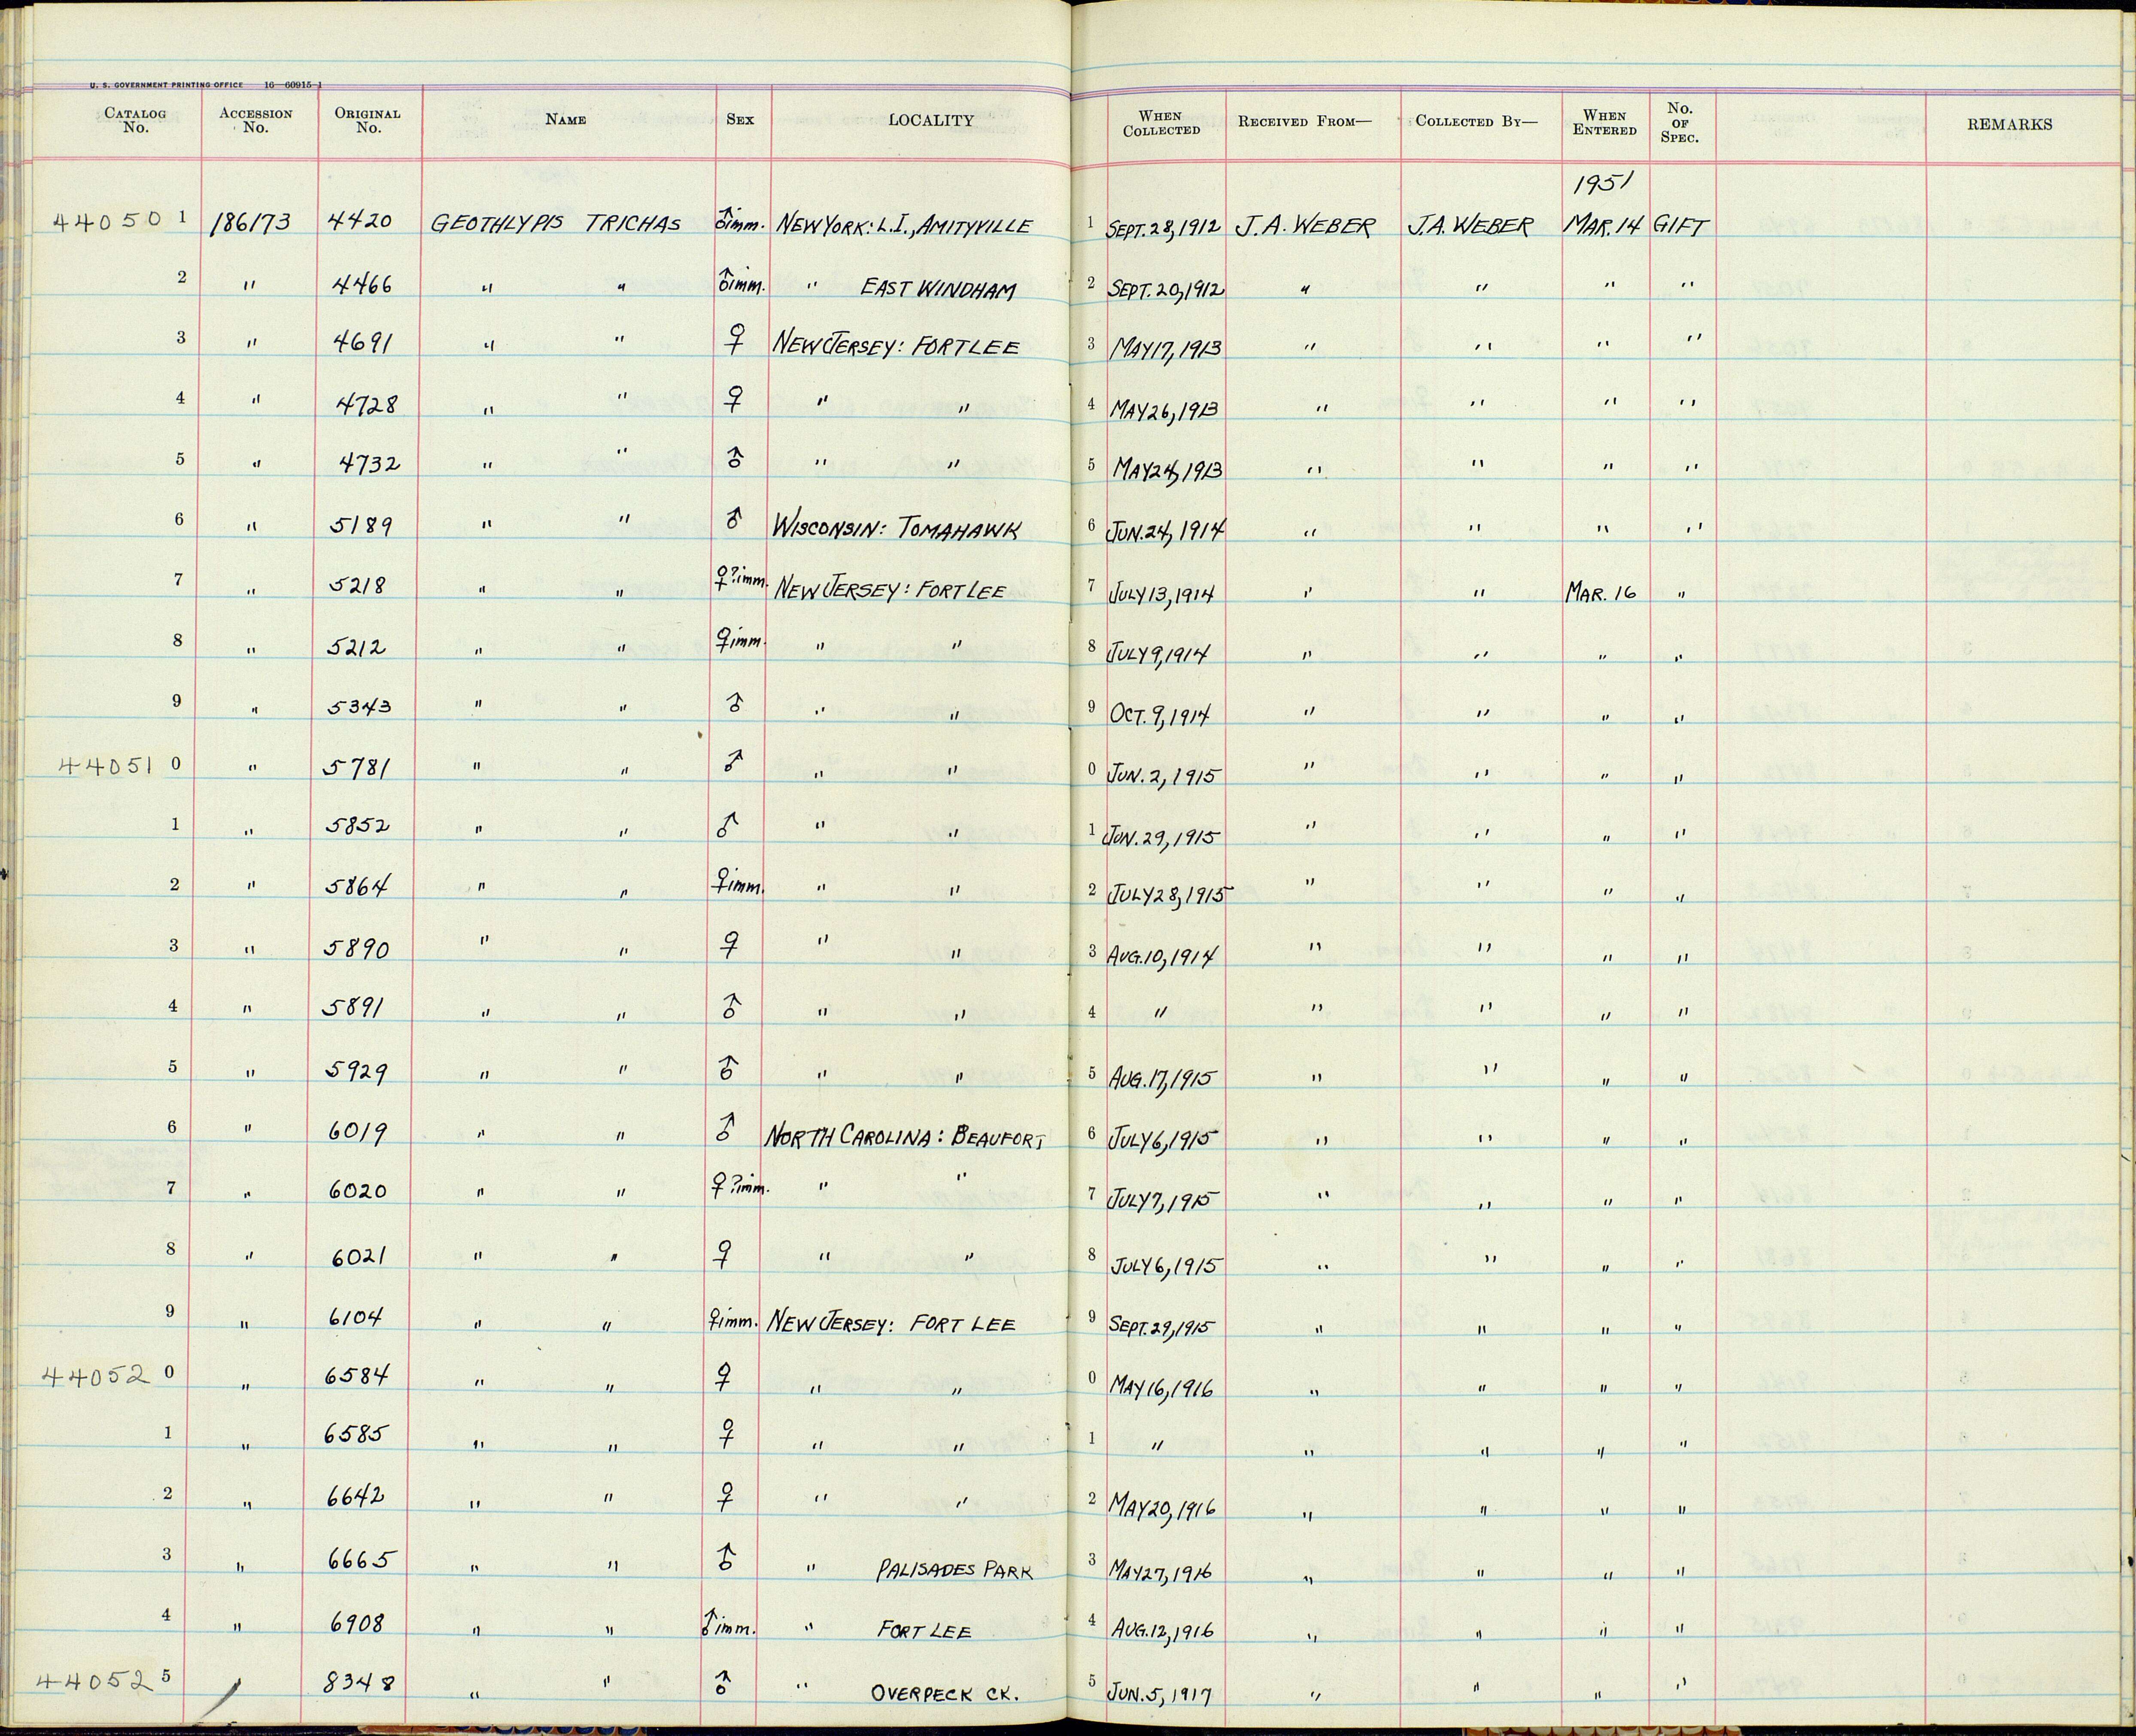Click the 'Collected By—' column header
The height and width of the screenshot is (1736, 2136).
1477,122
